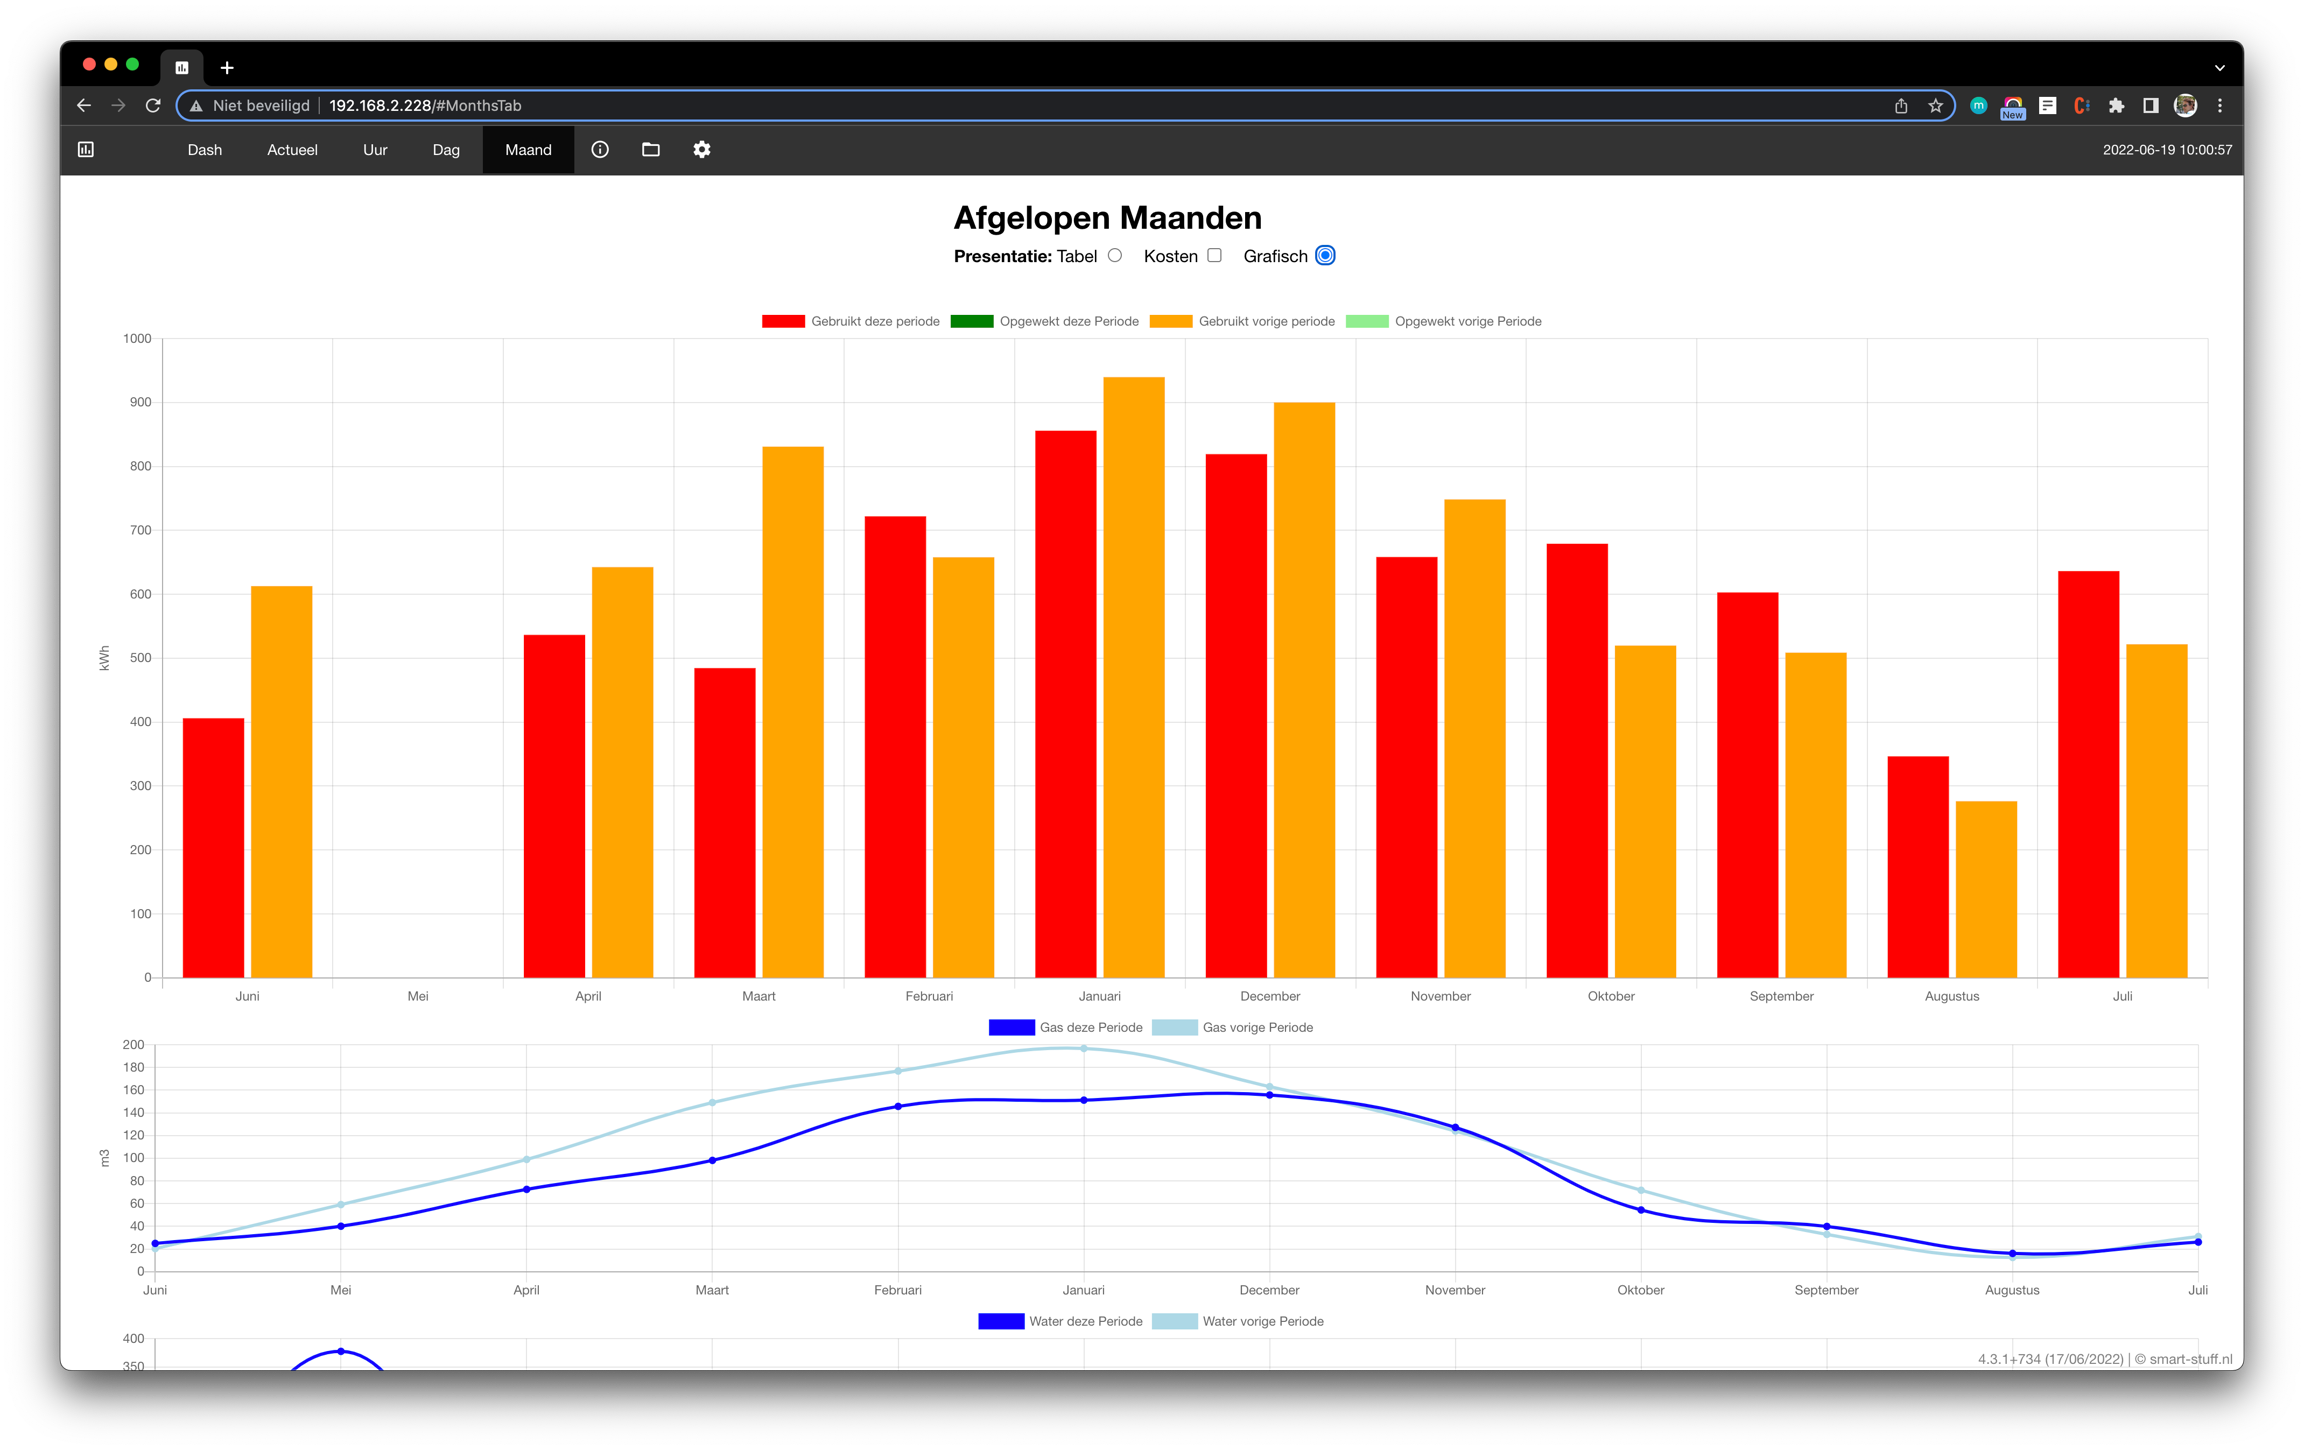
Task: Open the info circle icon page
Action: point(600,149)
